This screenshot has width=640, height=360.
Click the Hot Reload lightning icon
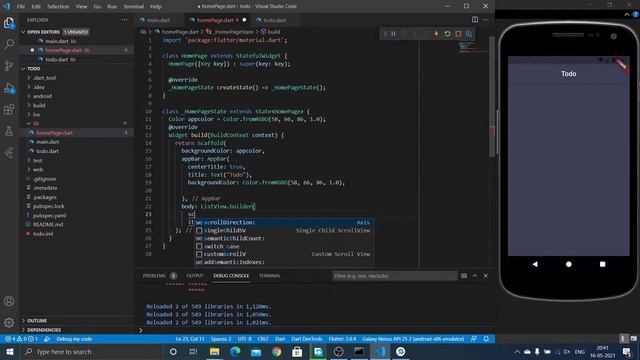(436, 34)
